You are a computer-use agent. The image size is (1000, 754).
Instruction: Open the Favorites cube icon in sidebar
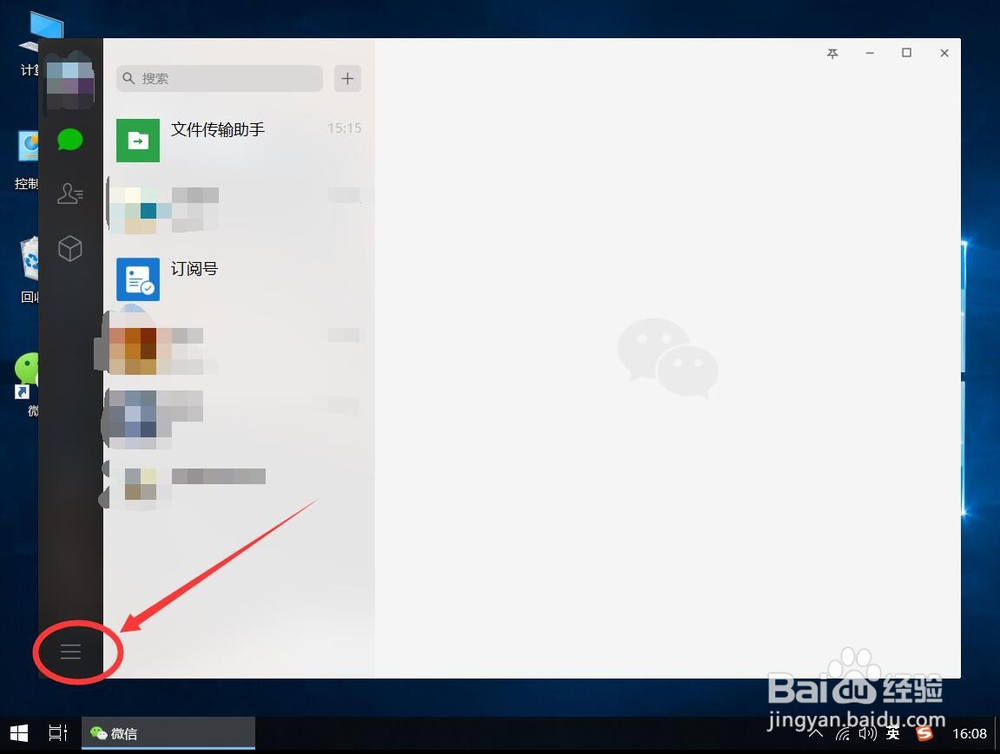pyautogui.click(x=70, y=248)
